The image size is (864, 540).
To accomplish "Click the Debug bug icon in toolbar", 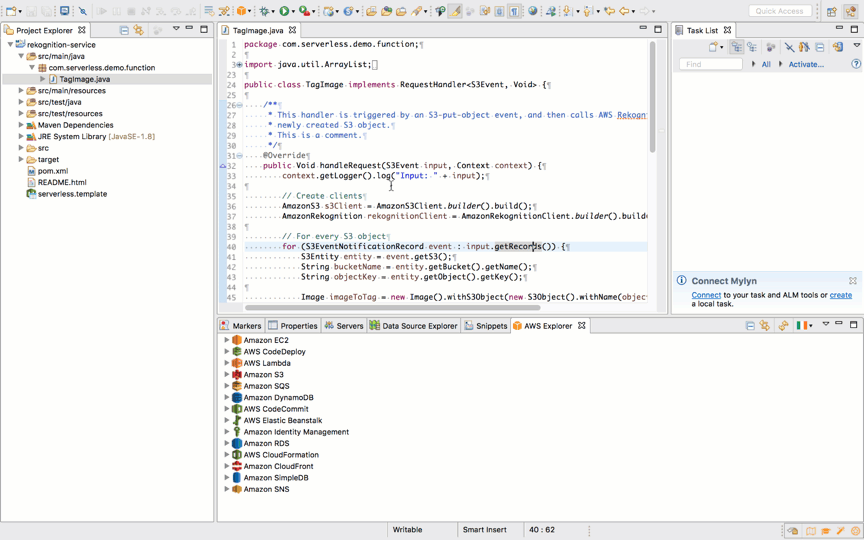I will coord(266,11).
